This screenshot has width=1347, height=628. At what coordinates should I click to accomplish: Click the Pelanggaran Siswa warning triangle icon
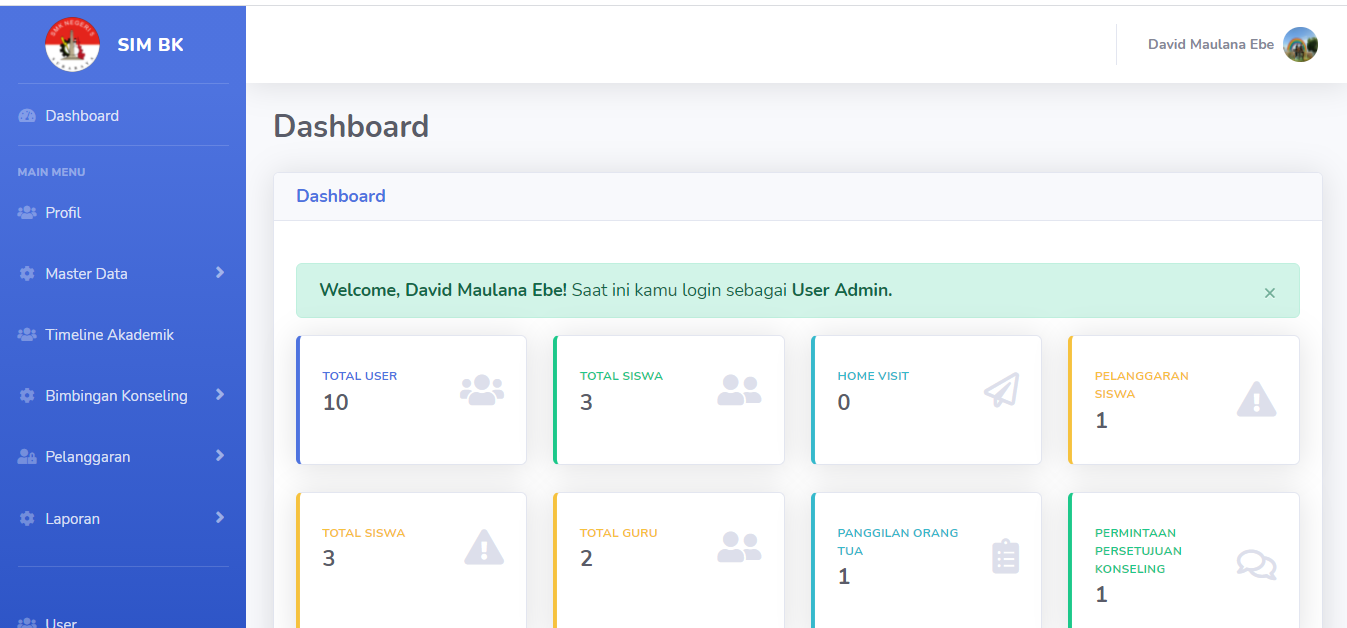[x=1256, y=399]
